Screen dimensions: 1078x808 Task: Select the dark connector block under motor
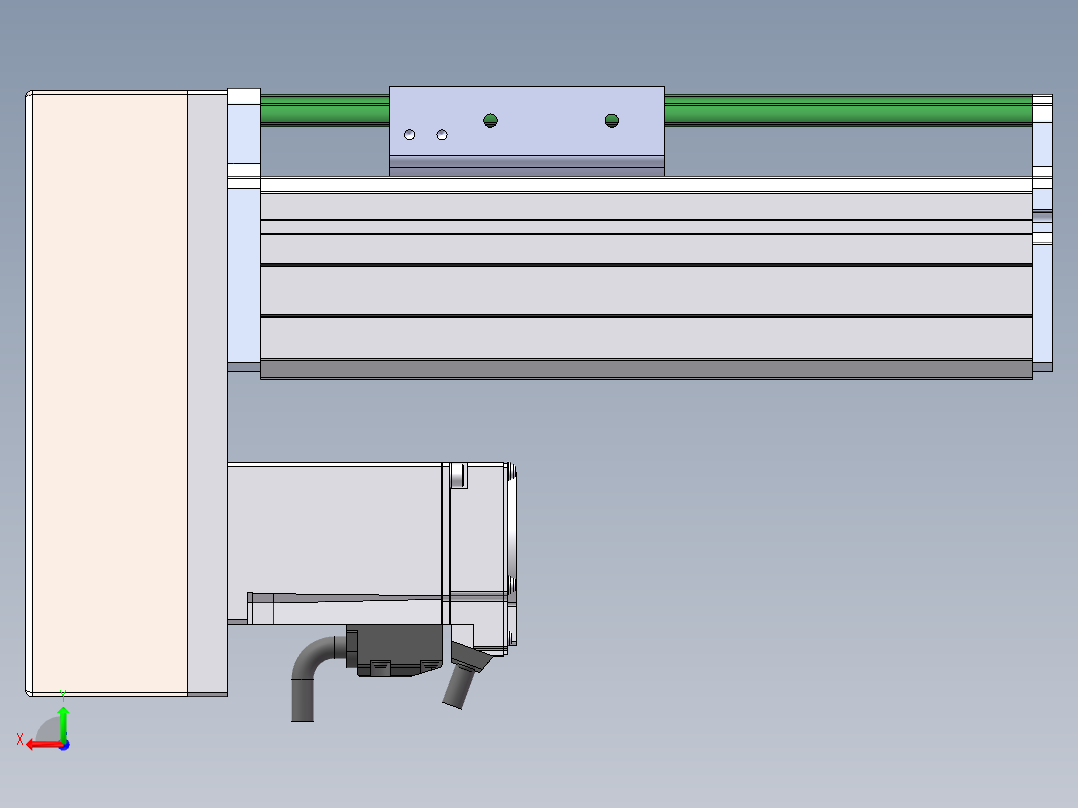coord(395,650)
